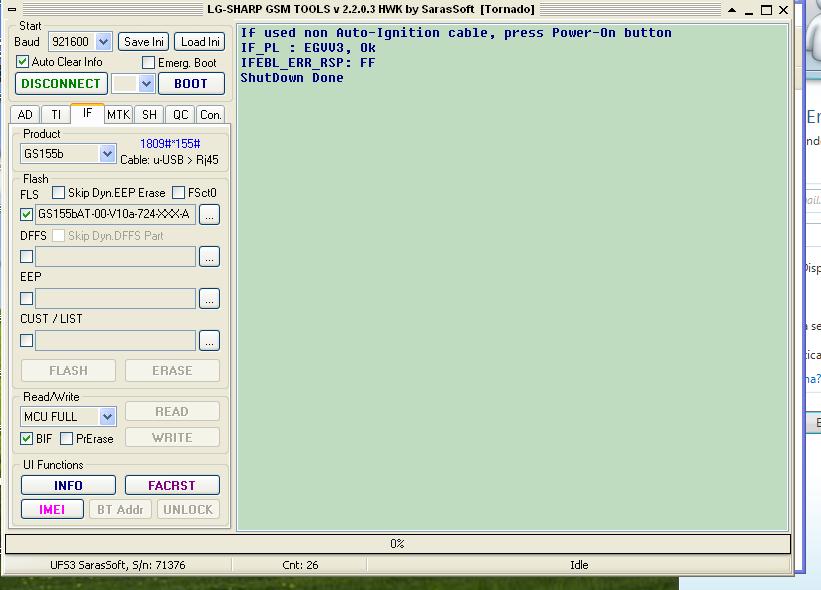821x590 pixels.
Task: Maximize the LG-SHARP GSM TOOLS window
Action: (x=766, y=10)
